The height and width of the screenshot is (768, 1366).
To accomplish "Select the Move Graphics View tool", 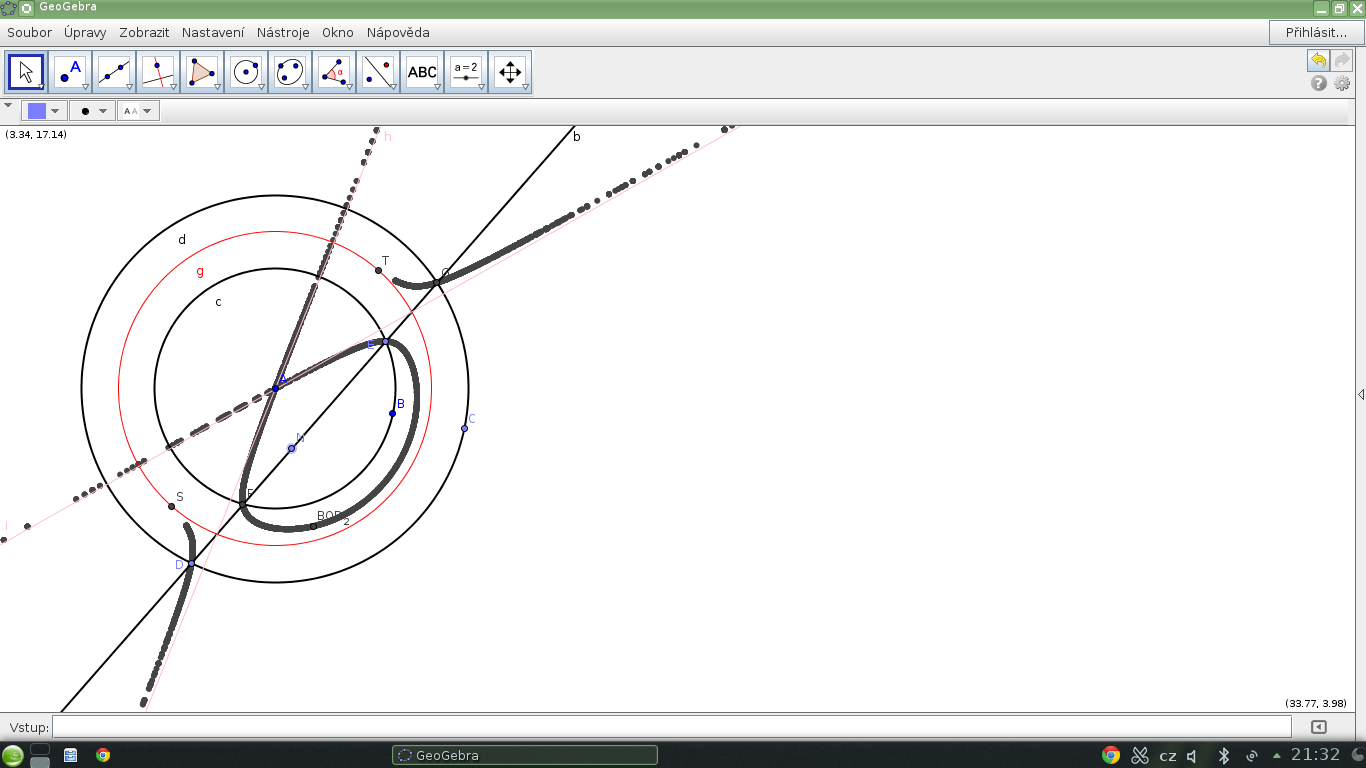I will pyautogui.click(x=510, y=72).
